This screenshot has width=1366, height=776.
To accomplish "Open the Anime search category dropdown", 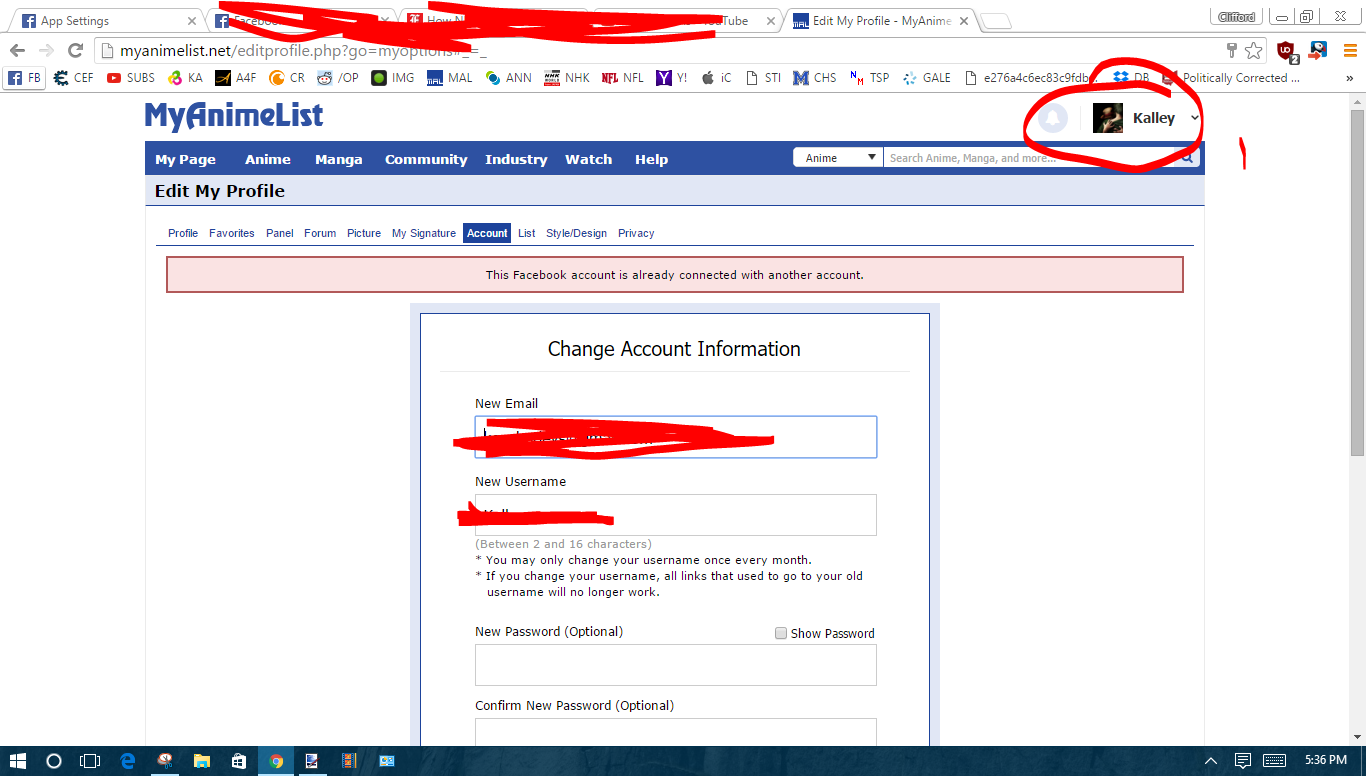I will click(x=838, y=158).
